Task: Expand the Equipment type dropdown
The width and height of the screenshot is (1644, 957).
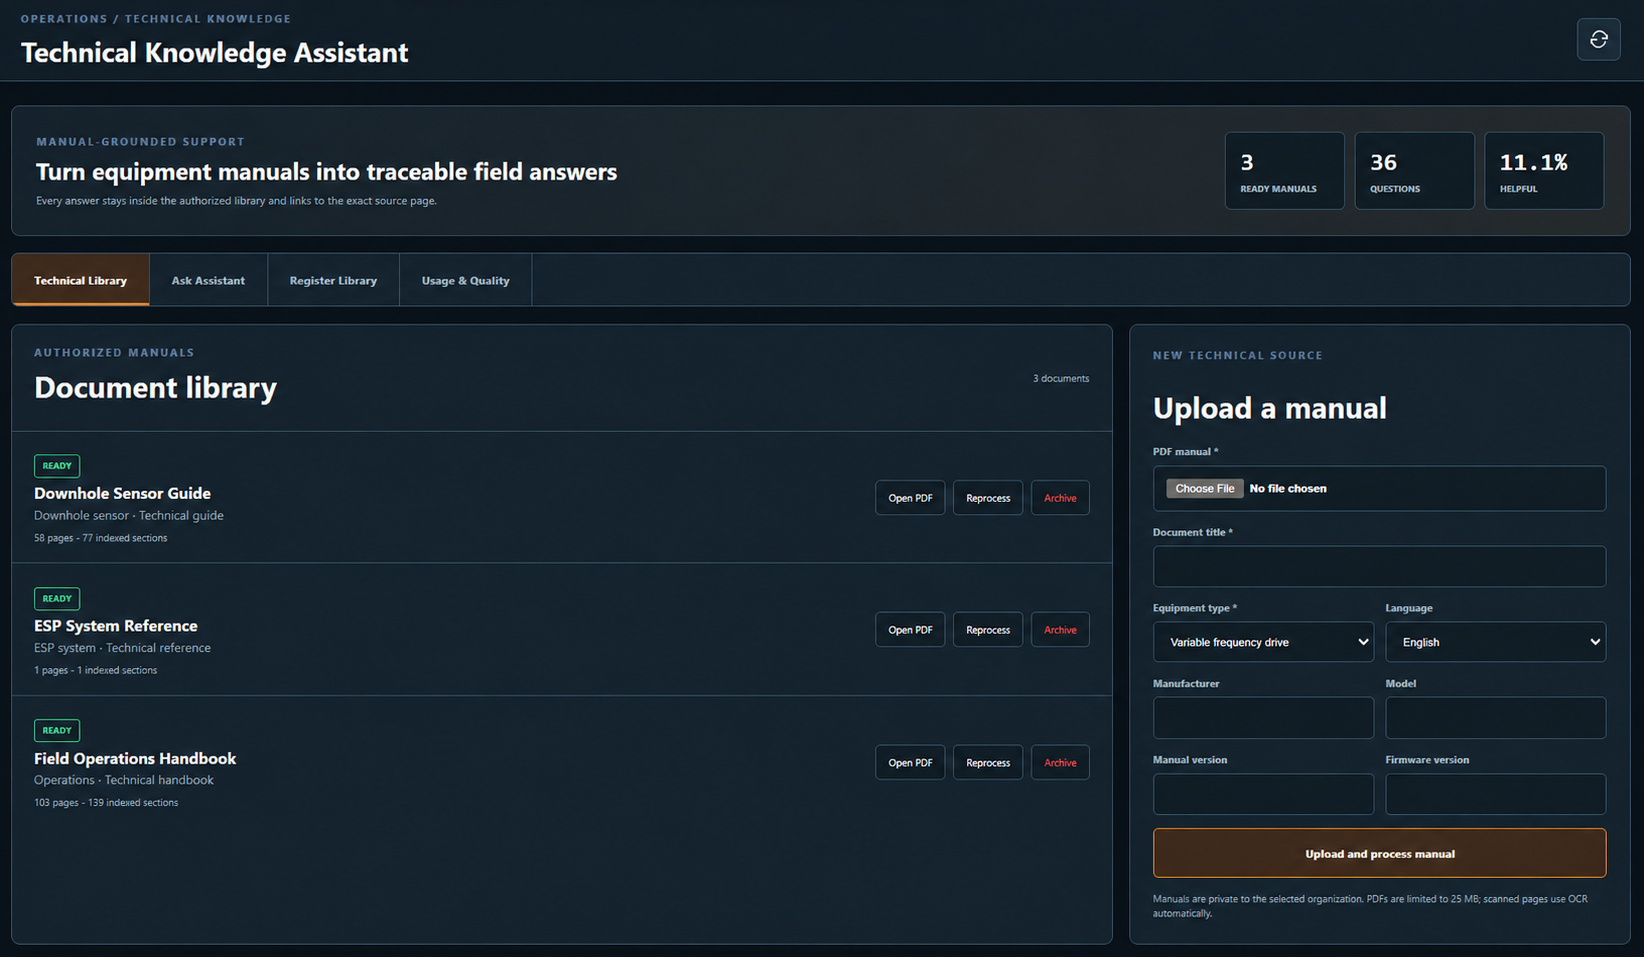Action: [1263, 642]
